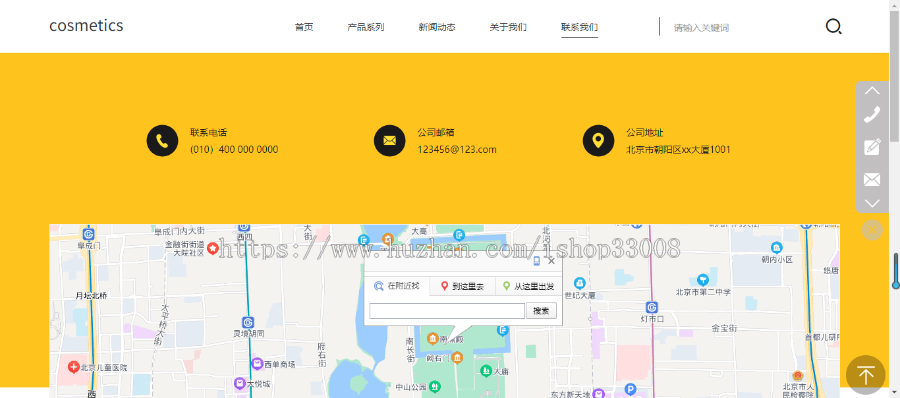
Task: Click the envelope icon beside 公司邮箱
Action: tap(390, 140)
